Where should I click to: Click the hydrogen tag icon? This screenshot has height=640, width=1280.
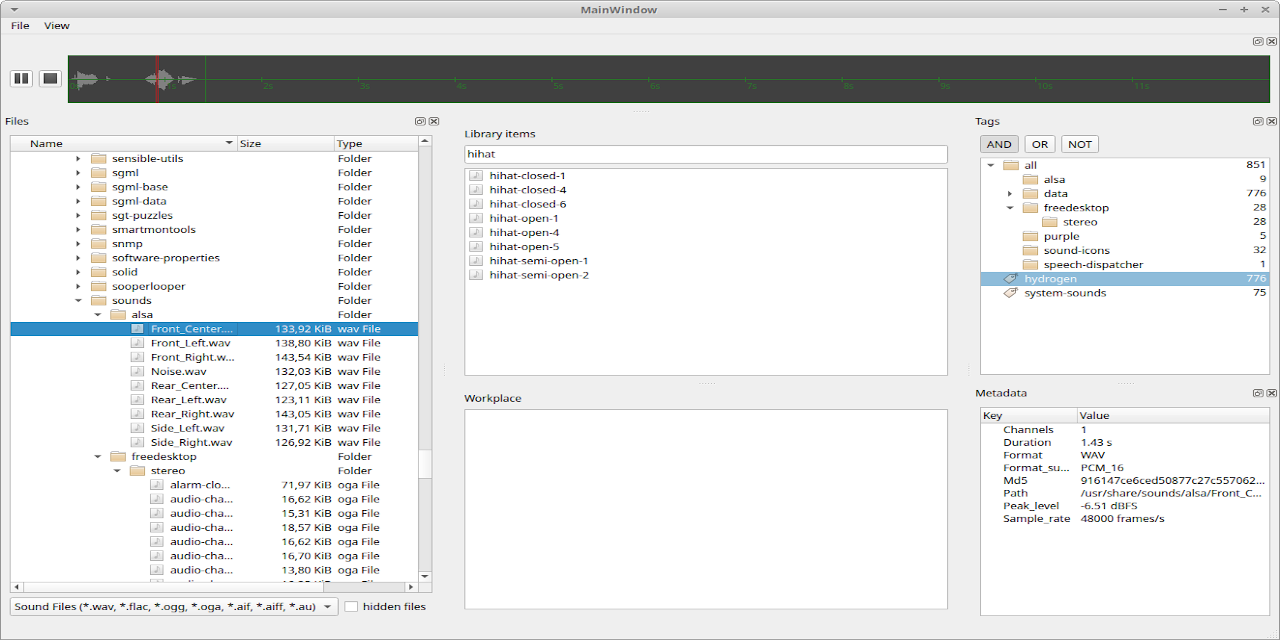(1009, 278)
